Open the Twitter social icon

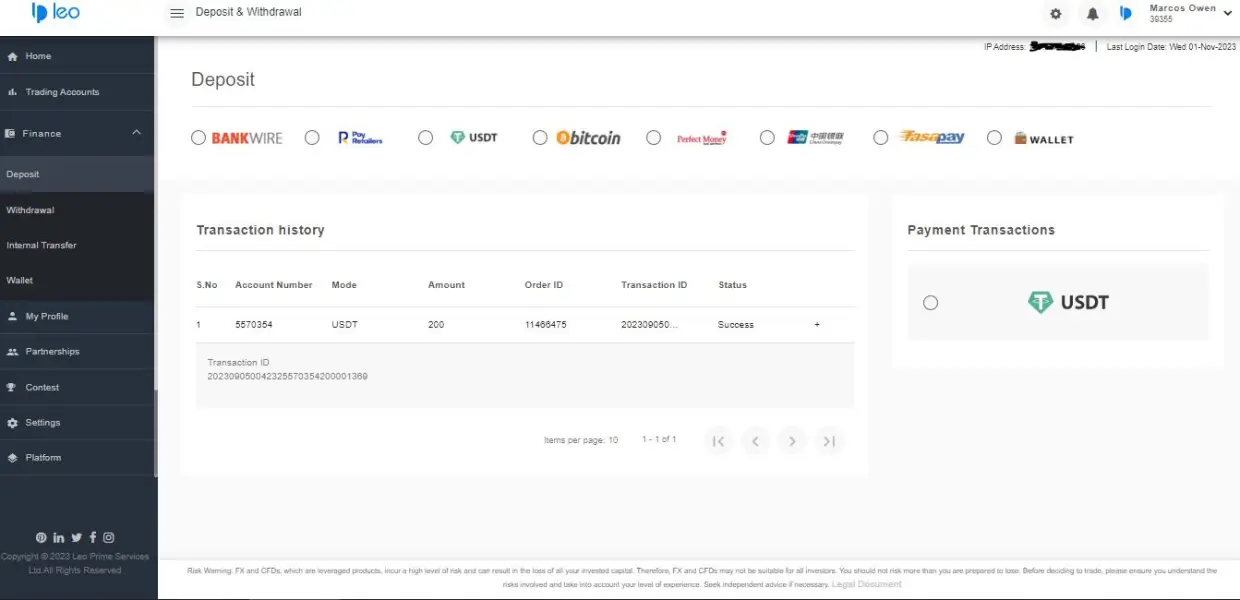point(77,538)
